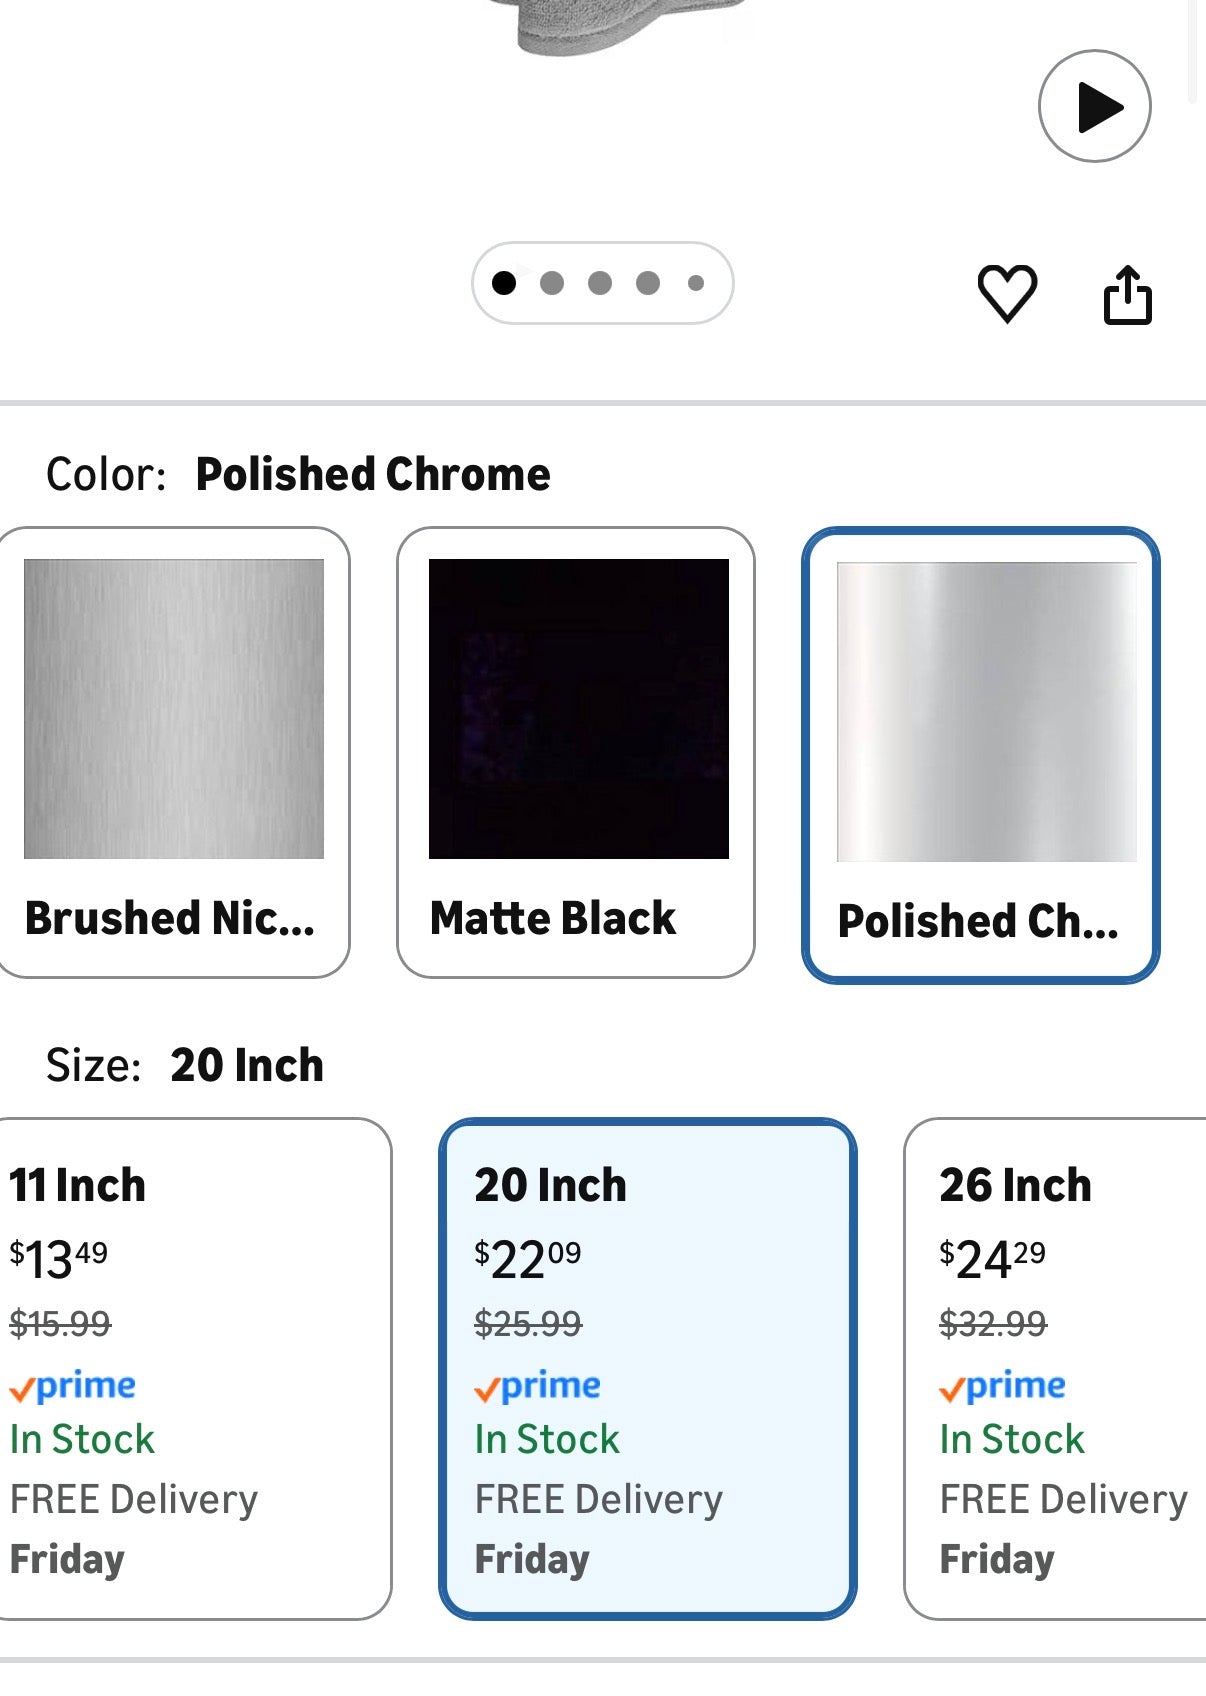Jump to the fourth image dot
The image size is (1206, 1696).
pos(648,283)
